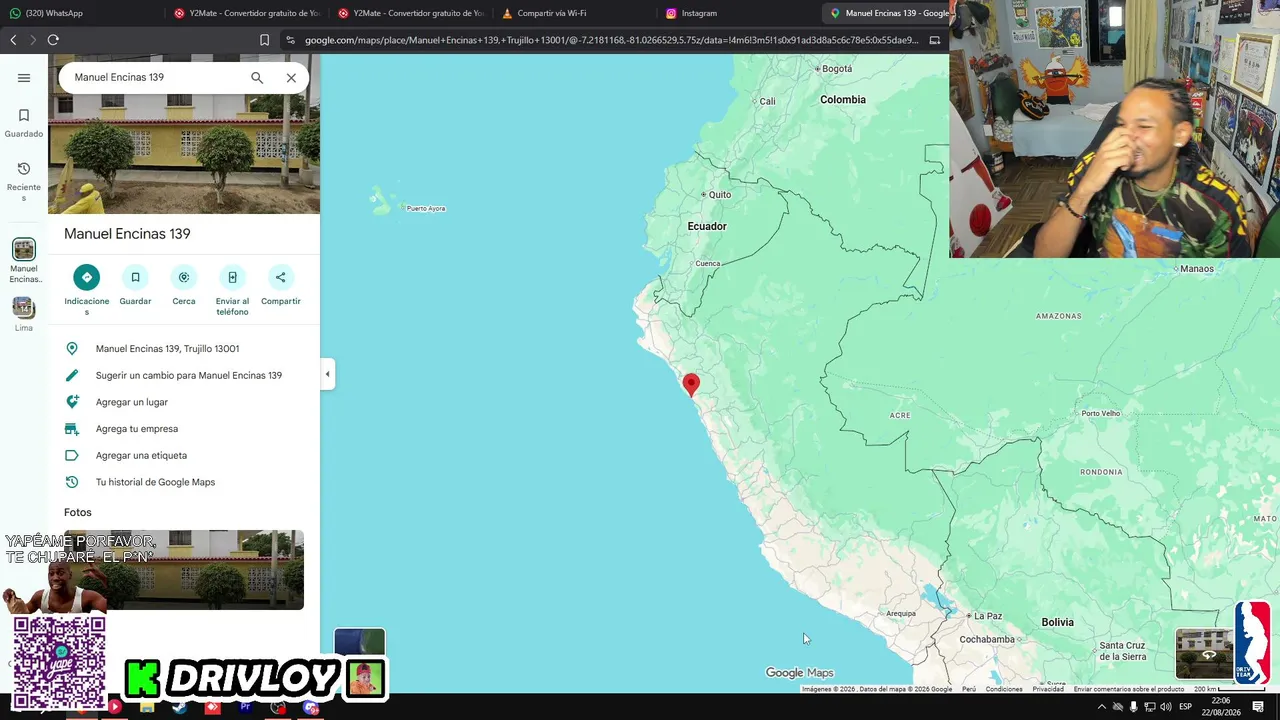Click the Condiciones link in map footer
Image resolution: width=1280 pixels, height=720 pixels.
1004,689
